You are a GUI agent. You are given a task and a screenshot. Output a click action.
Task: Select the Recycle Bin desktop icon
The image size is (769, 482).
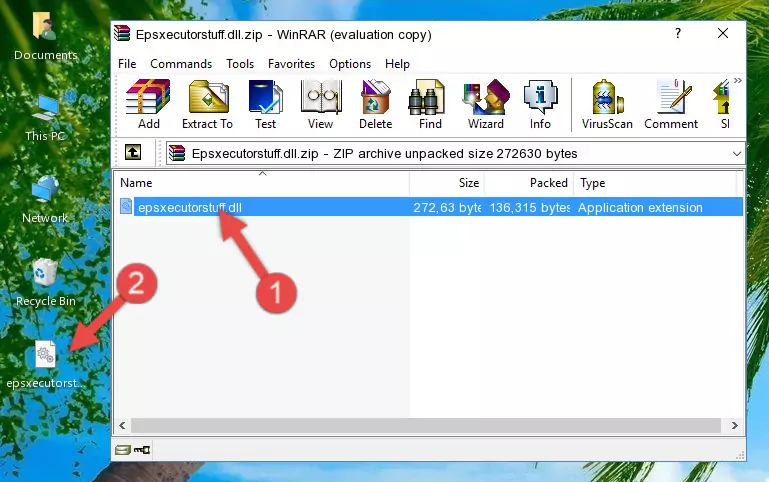45,283
